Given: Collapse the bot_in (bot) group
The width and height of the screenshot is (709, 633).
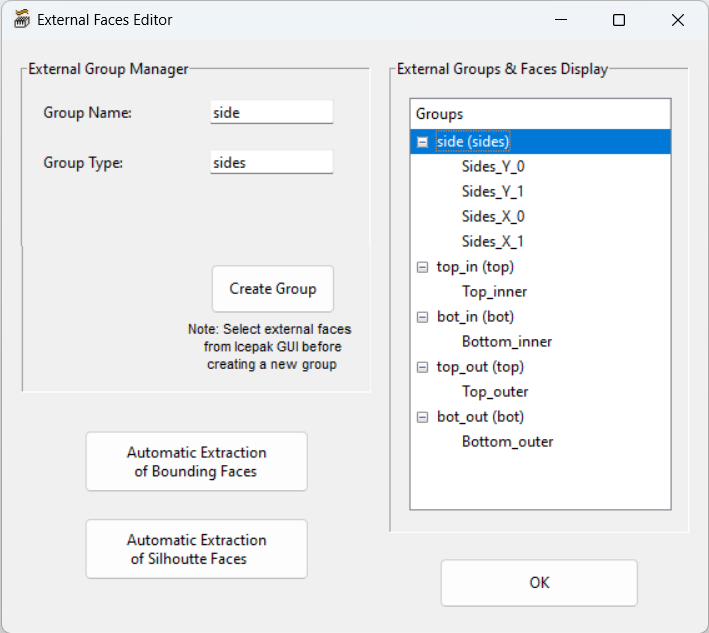Looking at the screenshot, I should [x=423, y=317].
